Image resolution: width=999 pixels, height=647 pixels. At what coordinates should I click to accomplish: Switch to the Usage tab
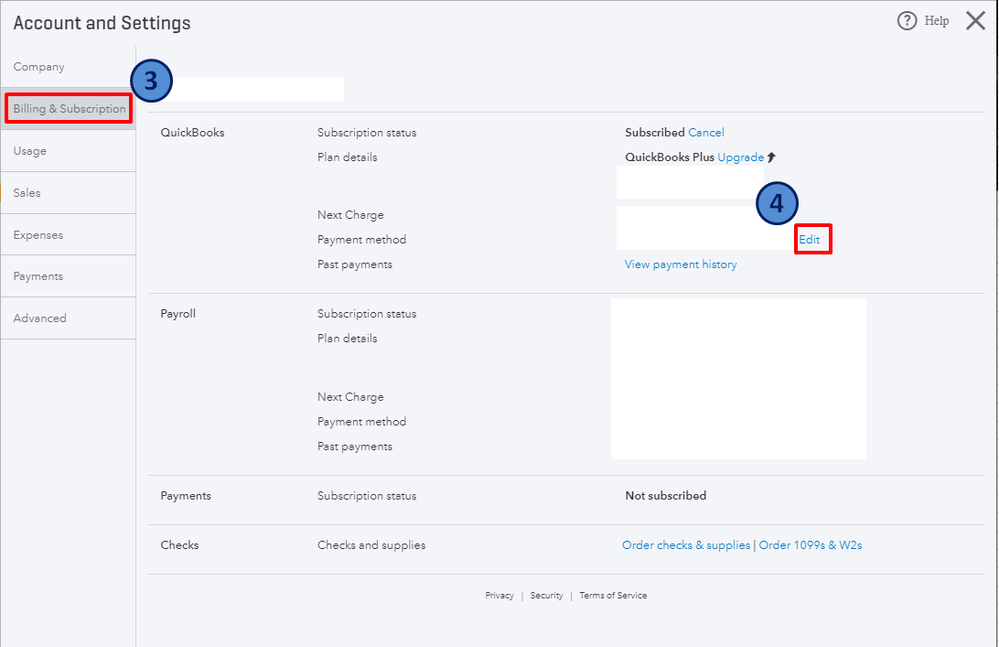pyautogui.click(x=30, y=151)
